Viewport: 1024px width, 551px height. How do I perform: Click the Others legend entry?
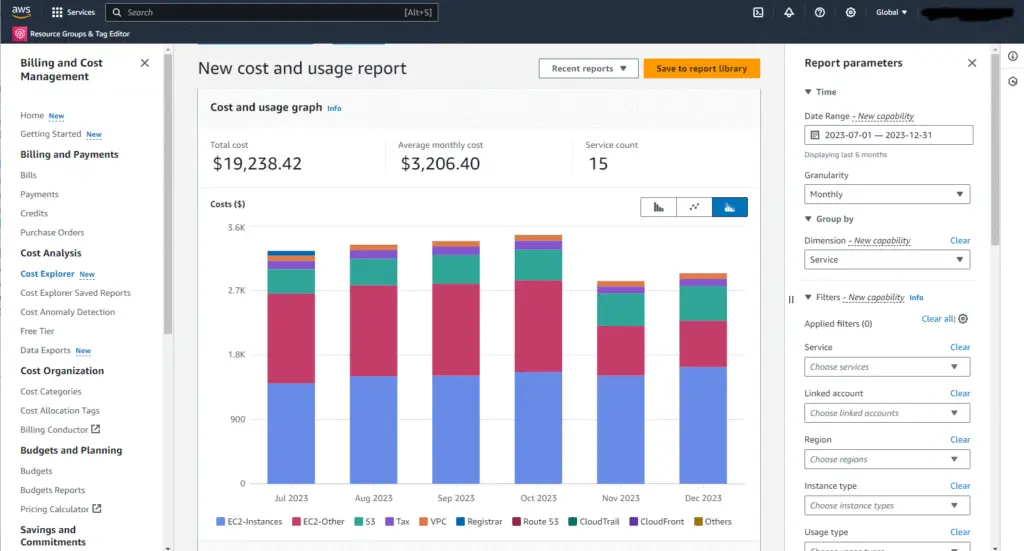712,522
